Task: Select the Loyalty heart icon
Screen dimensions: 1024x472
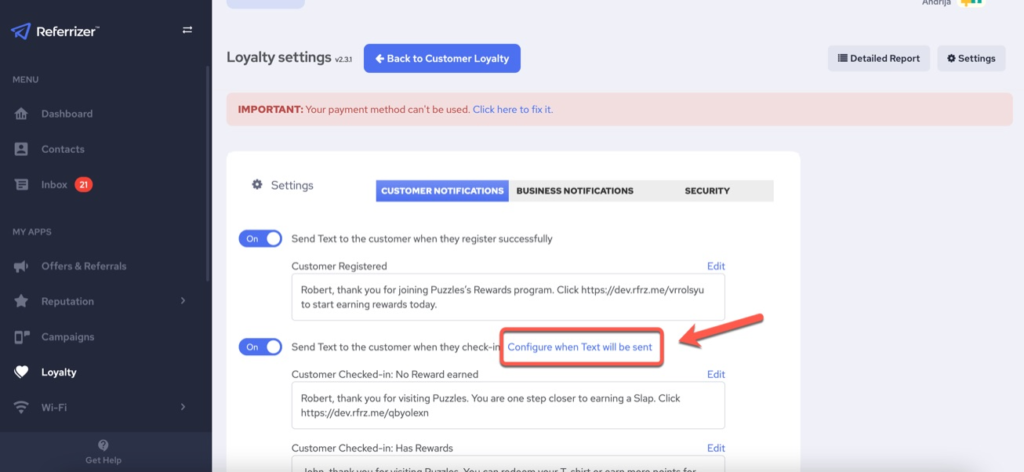Action: [21, 372]
